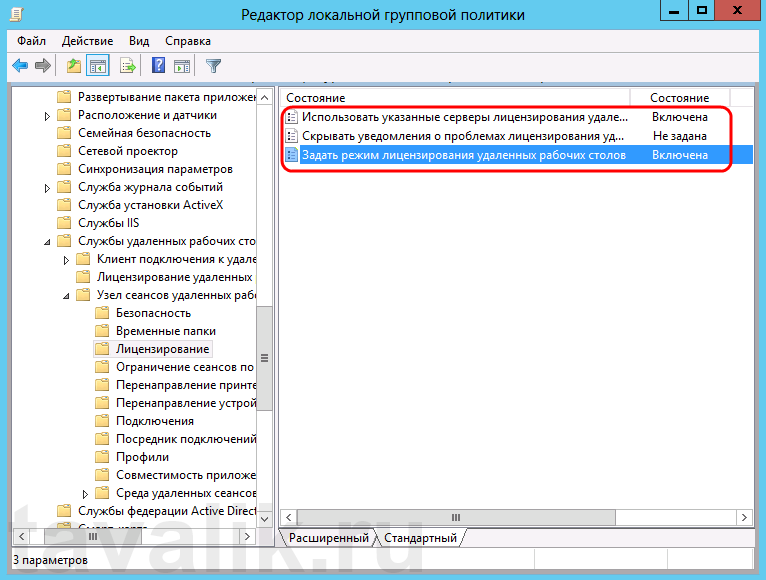
Task: Select policy Скрывать уведомления о проблемах лицензирования
Action: pos(464,136)
